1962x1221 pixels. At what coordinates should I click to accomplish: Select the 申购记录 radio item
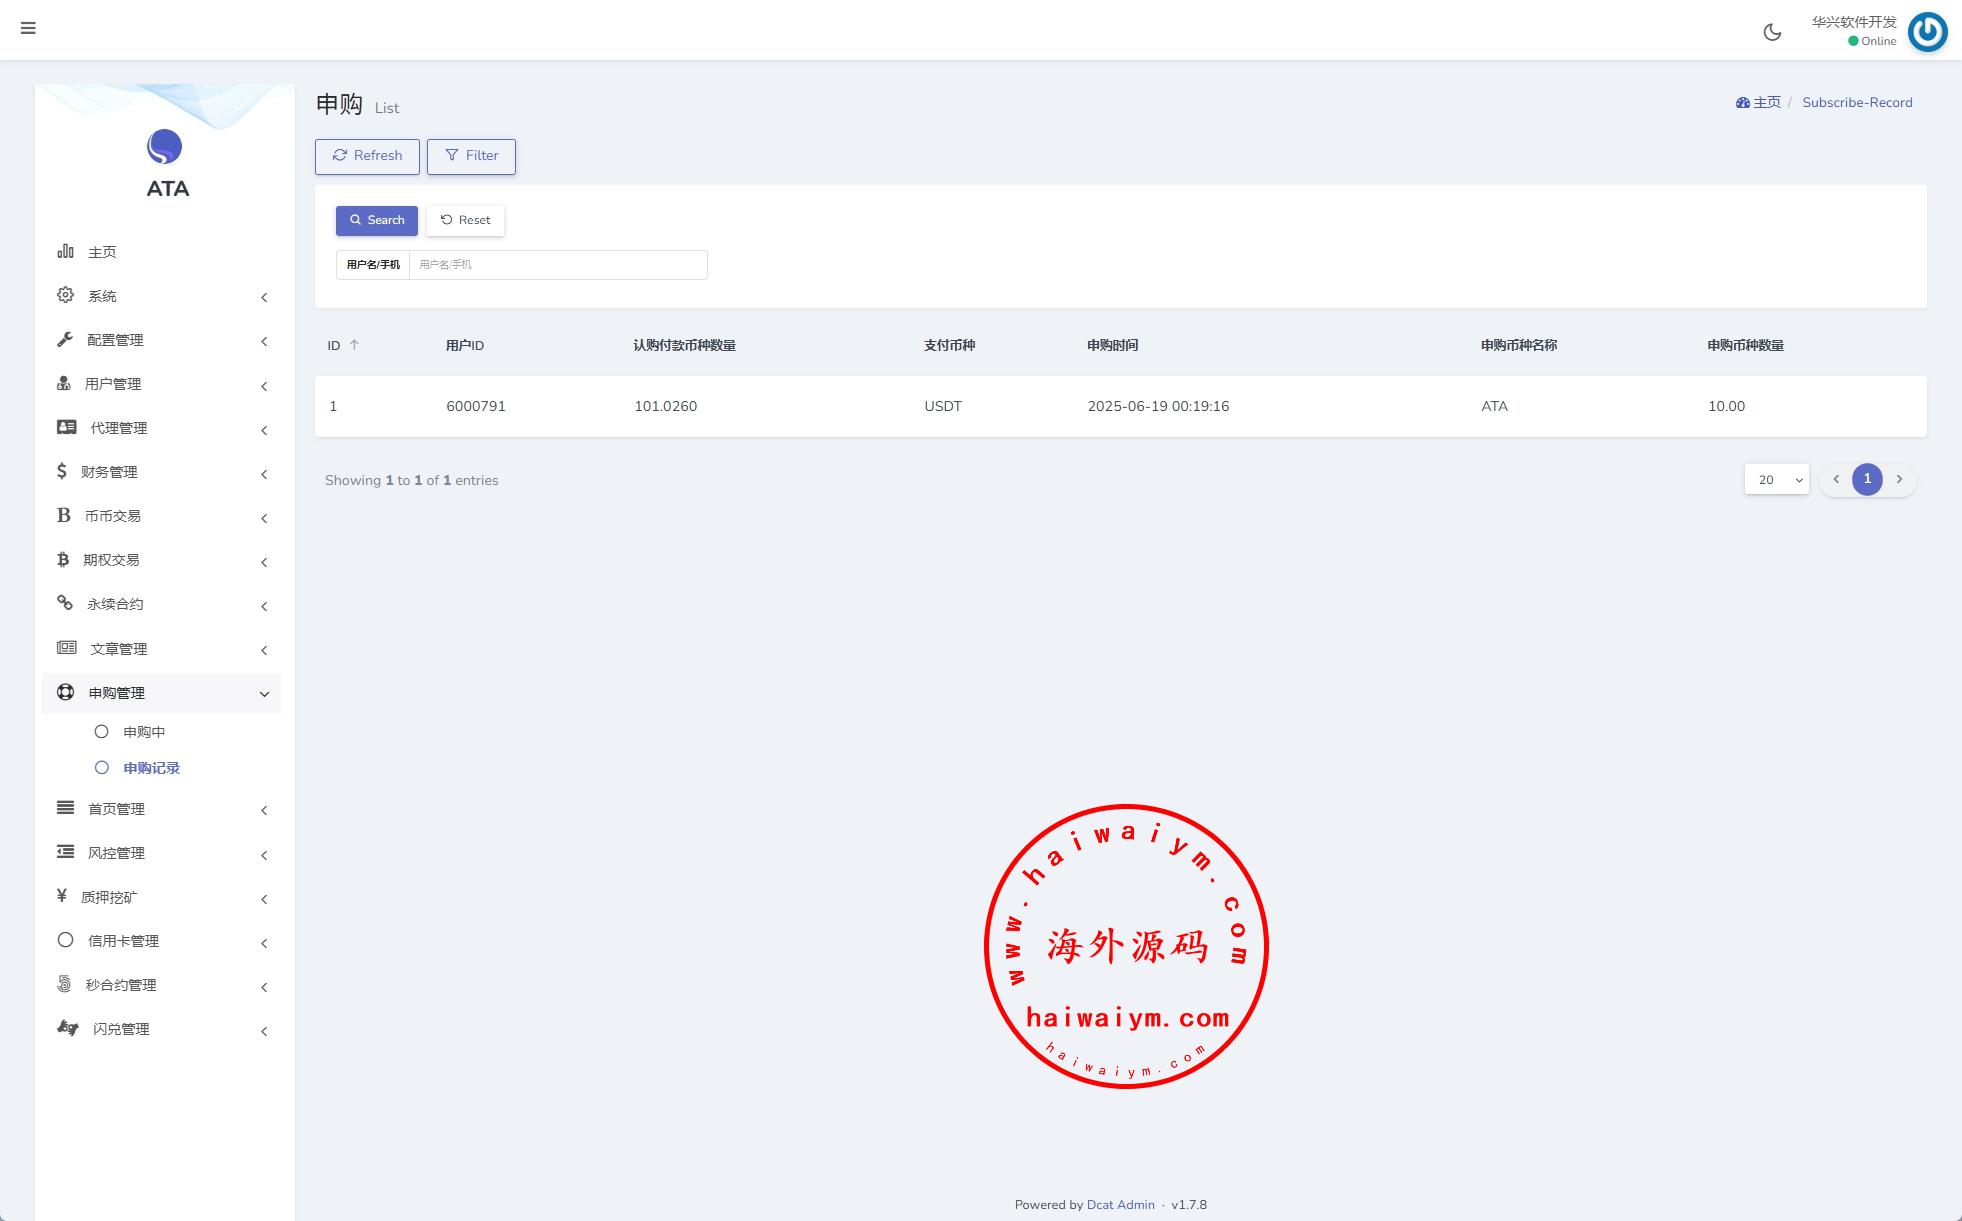[x=102, y=768]
